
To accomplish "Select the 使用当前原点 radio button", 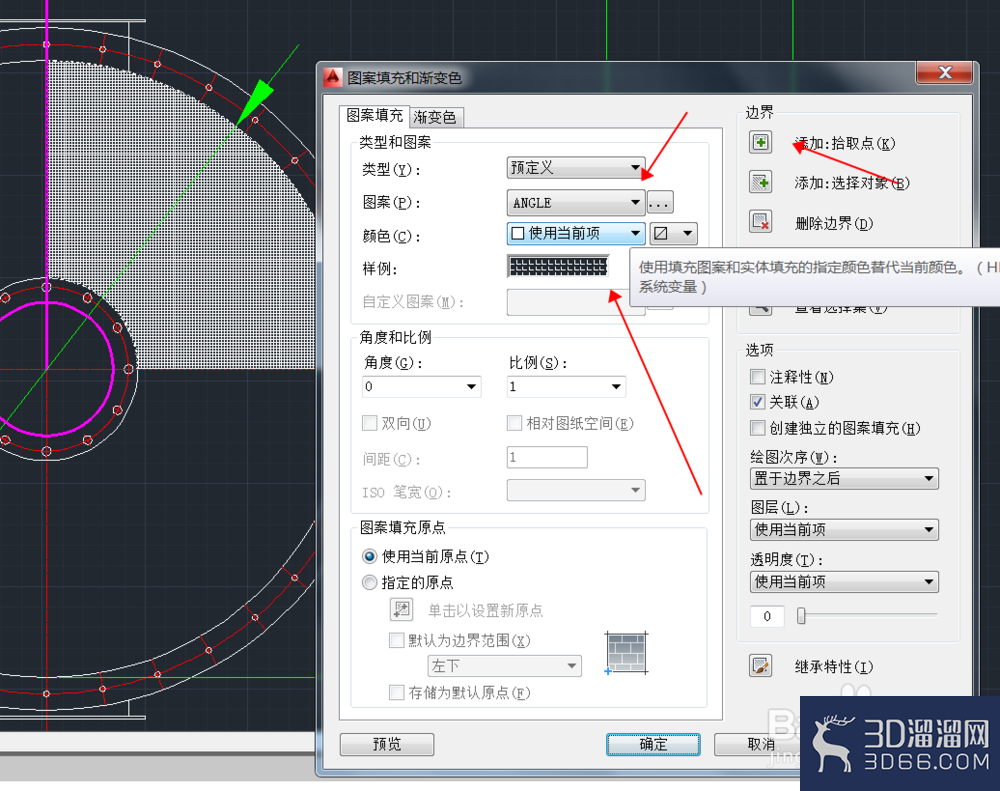I will point(369,556).
